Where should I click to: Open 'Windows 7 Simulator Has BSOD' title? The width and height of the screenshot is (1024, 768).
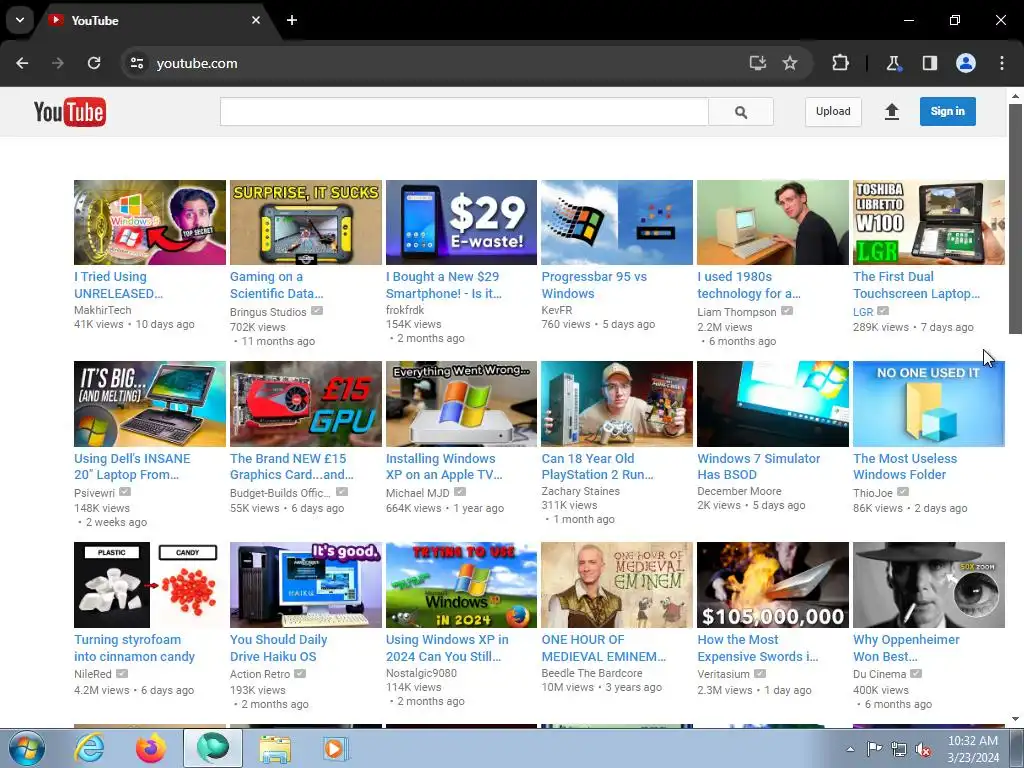[x=758, y=466]
